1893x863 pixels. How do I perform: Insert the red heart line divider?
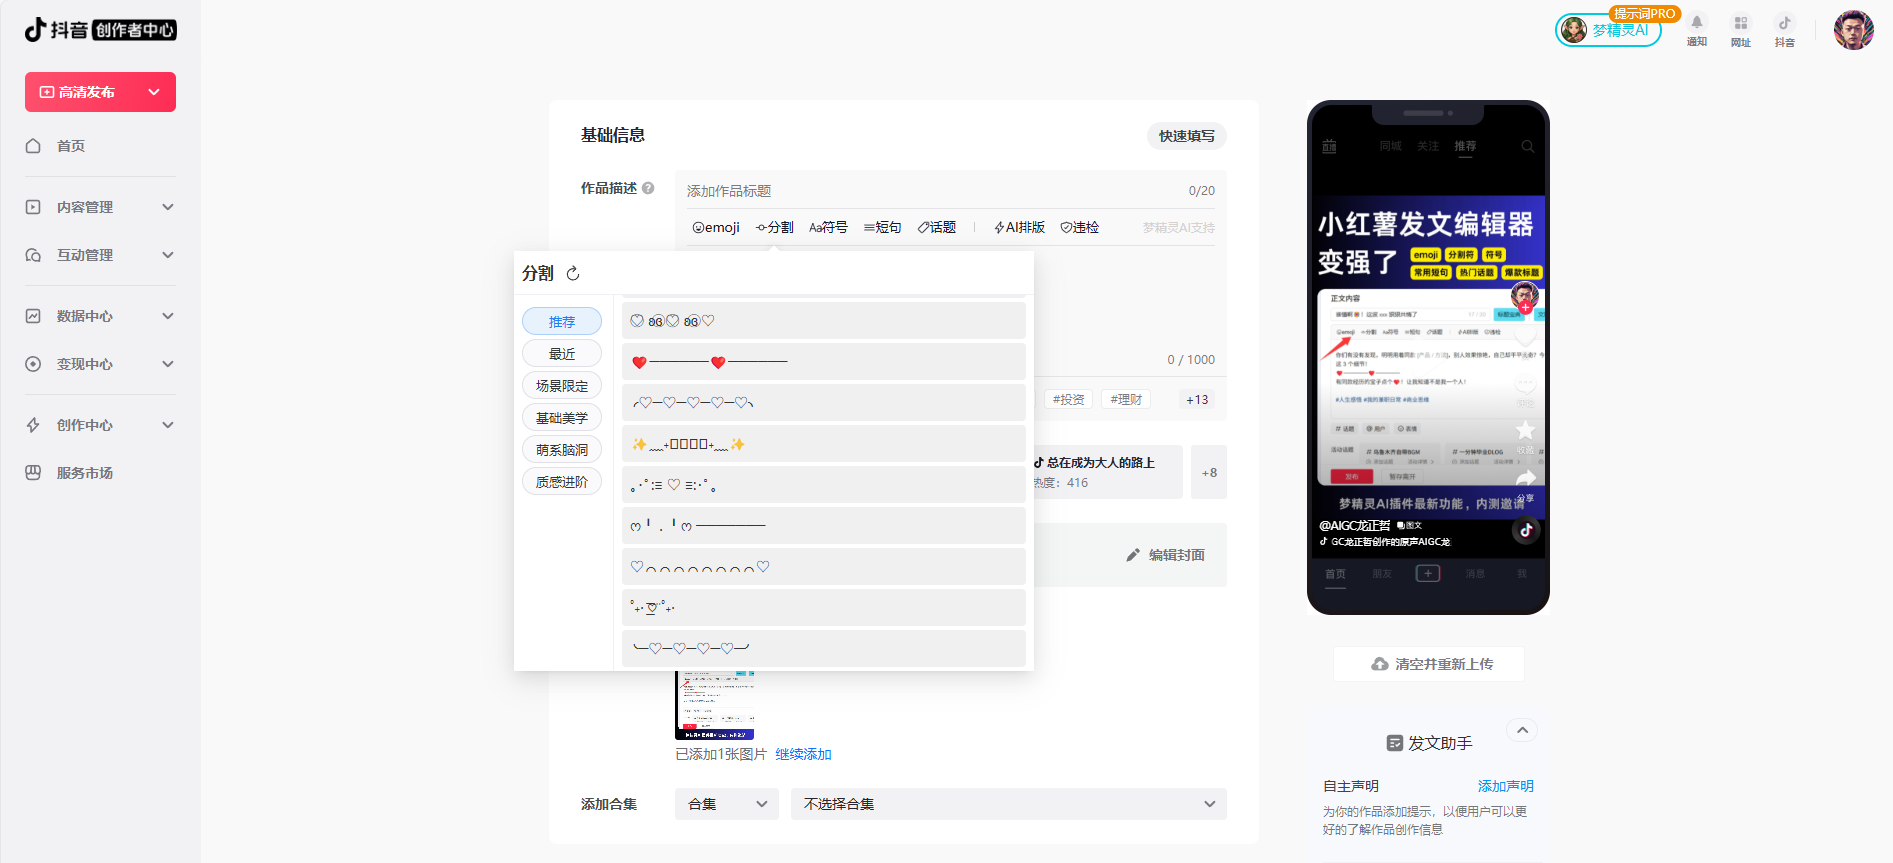tap(824, 362)
